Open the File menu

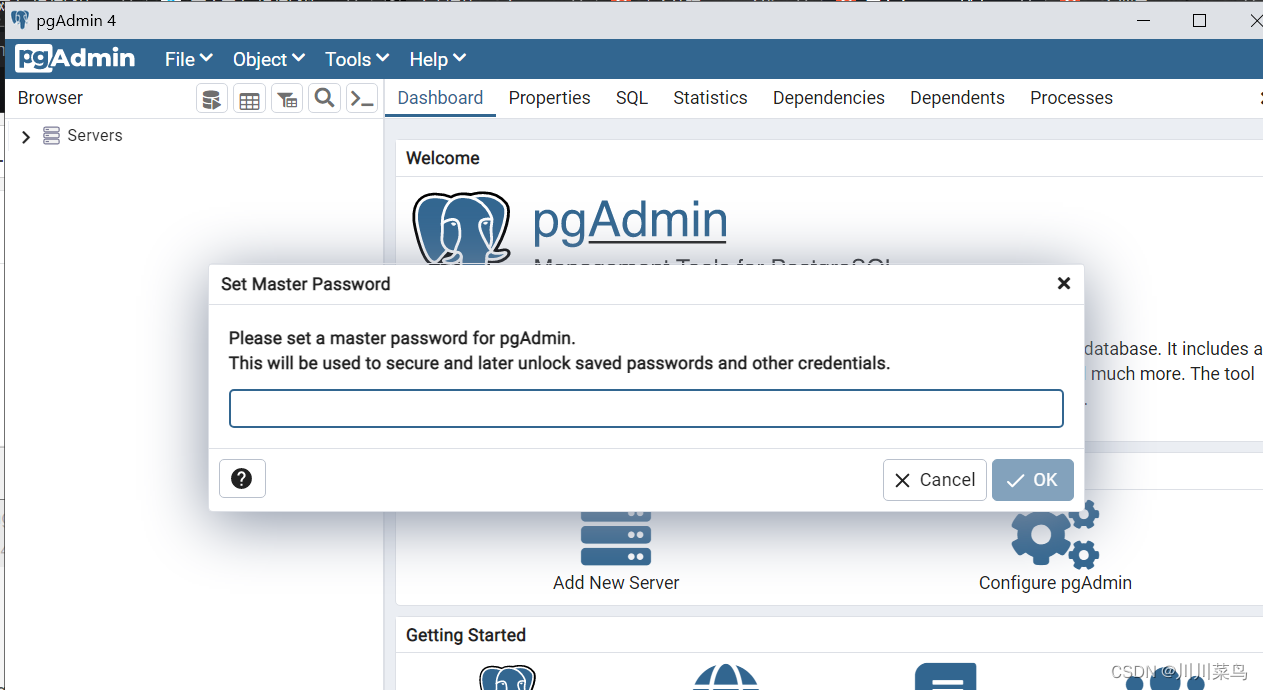tap(189, 59)
